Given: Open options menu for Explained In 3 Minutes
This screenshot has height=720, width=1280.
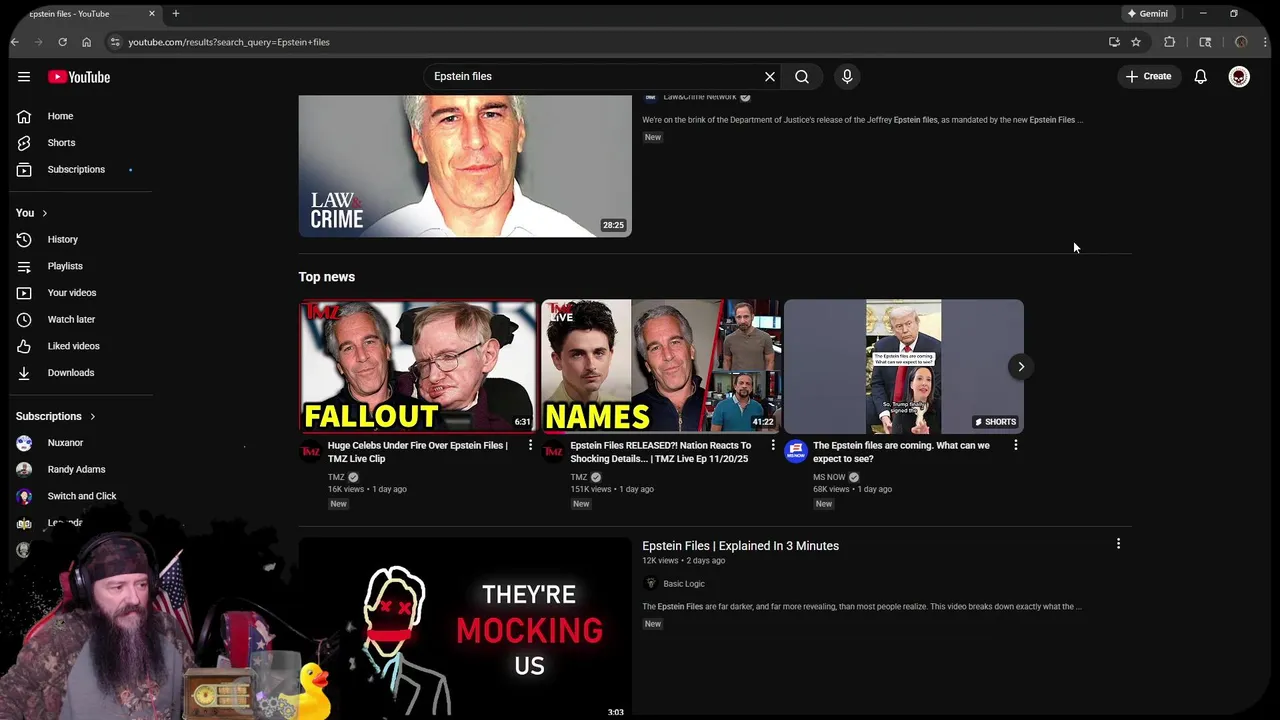Looking at the screenshot, I should coord(1118,544).
